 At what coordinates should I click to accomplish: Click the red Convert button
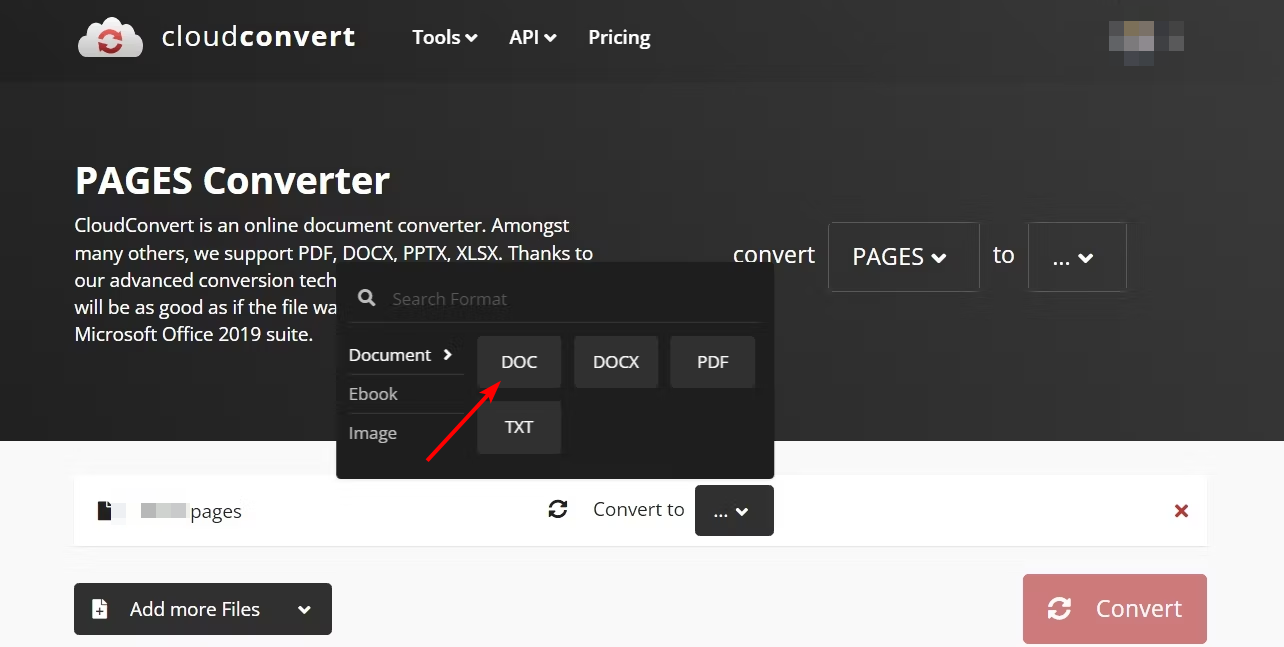[x=1115, y=609]
